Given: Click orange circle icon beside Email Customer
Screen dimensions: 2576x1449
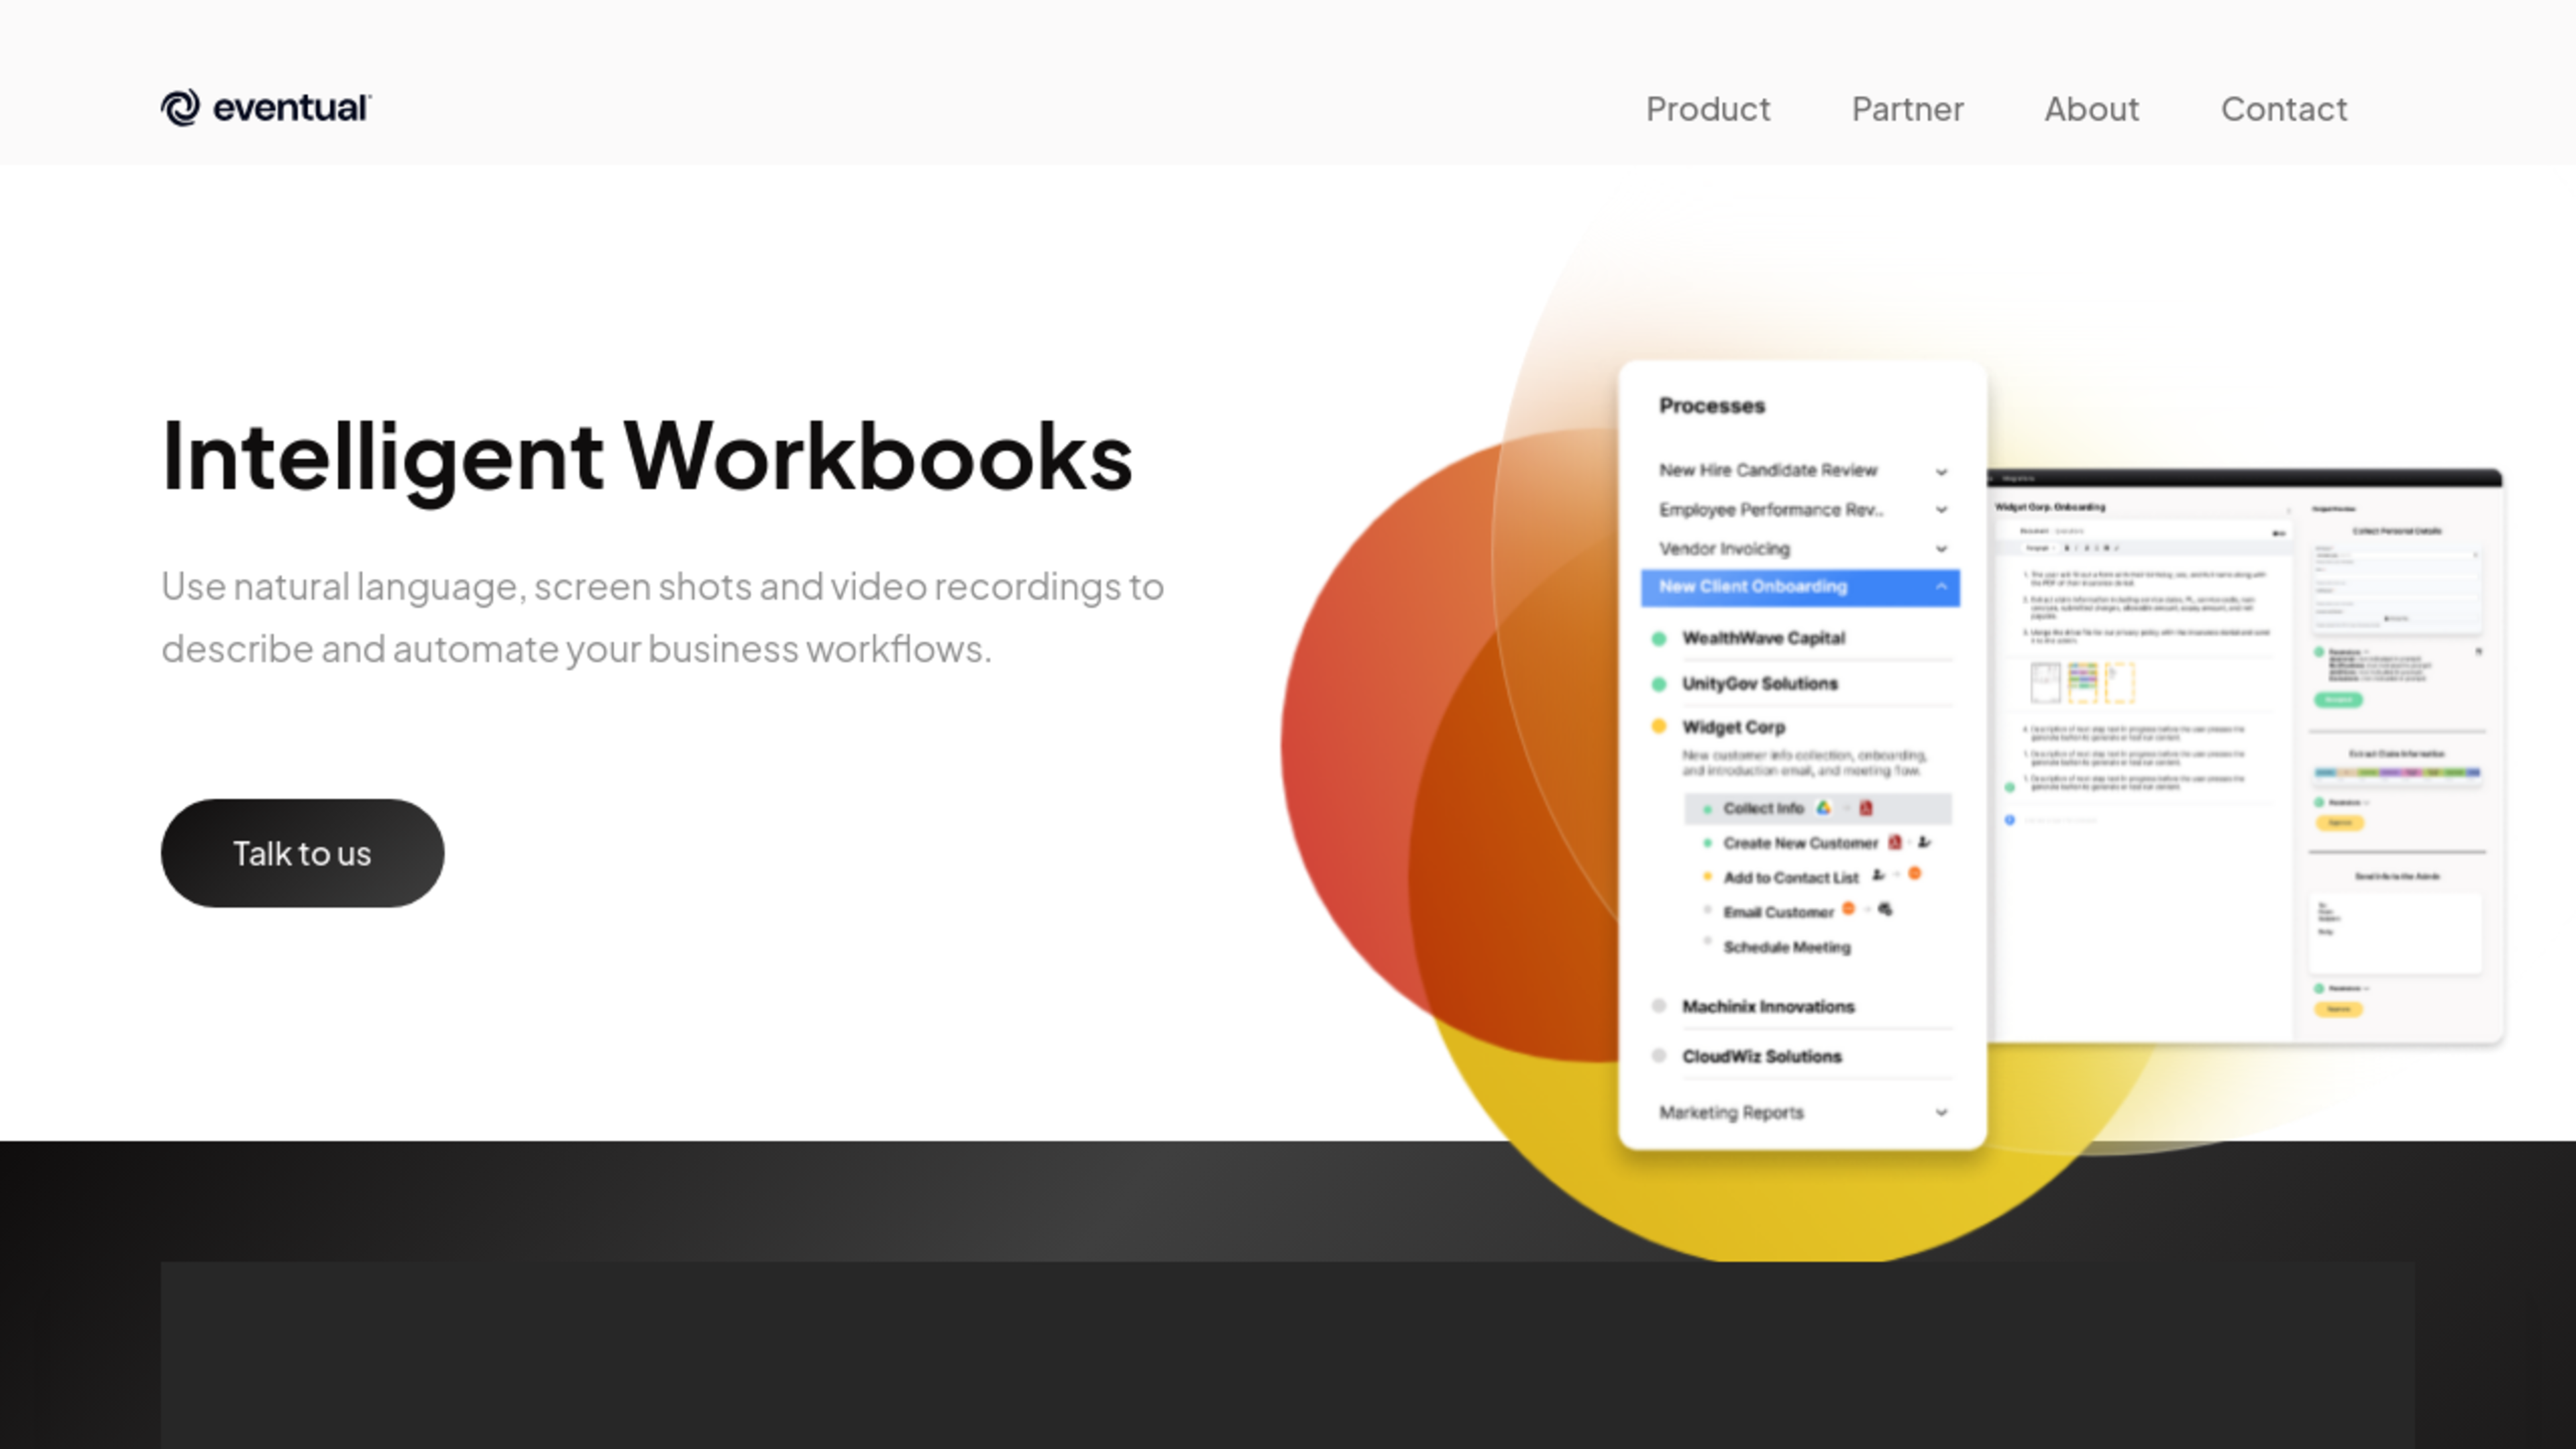Looking at the screenshot, I should click(x=1849, y=909).
